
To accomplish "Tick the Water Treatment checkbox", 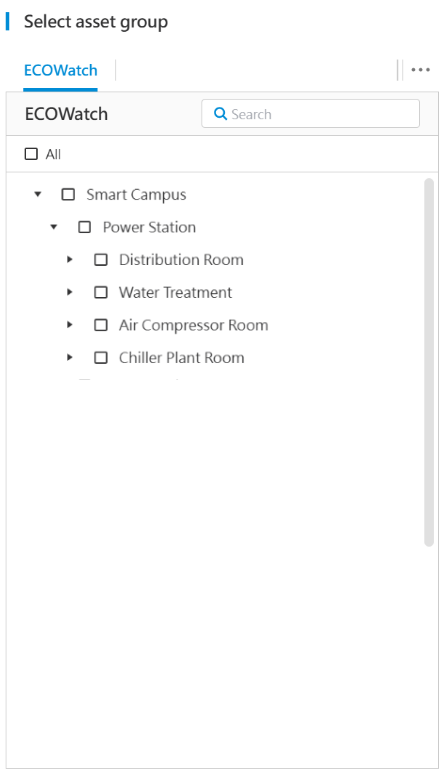I will point(101,293).
